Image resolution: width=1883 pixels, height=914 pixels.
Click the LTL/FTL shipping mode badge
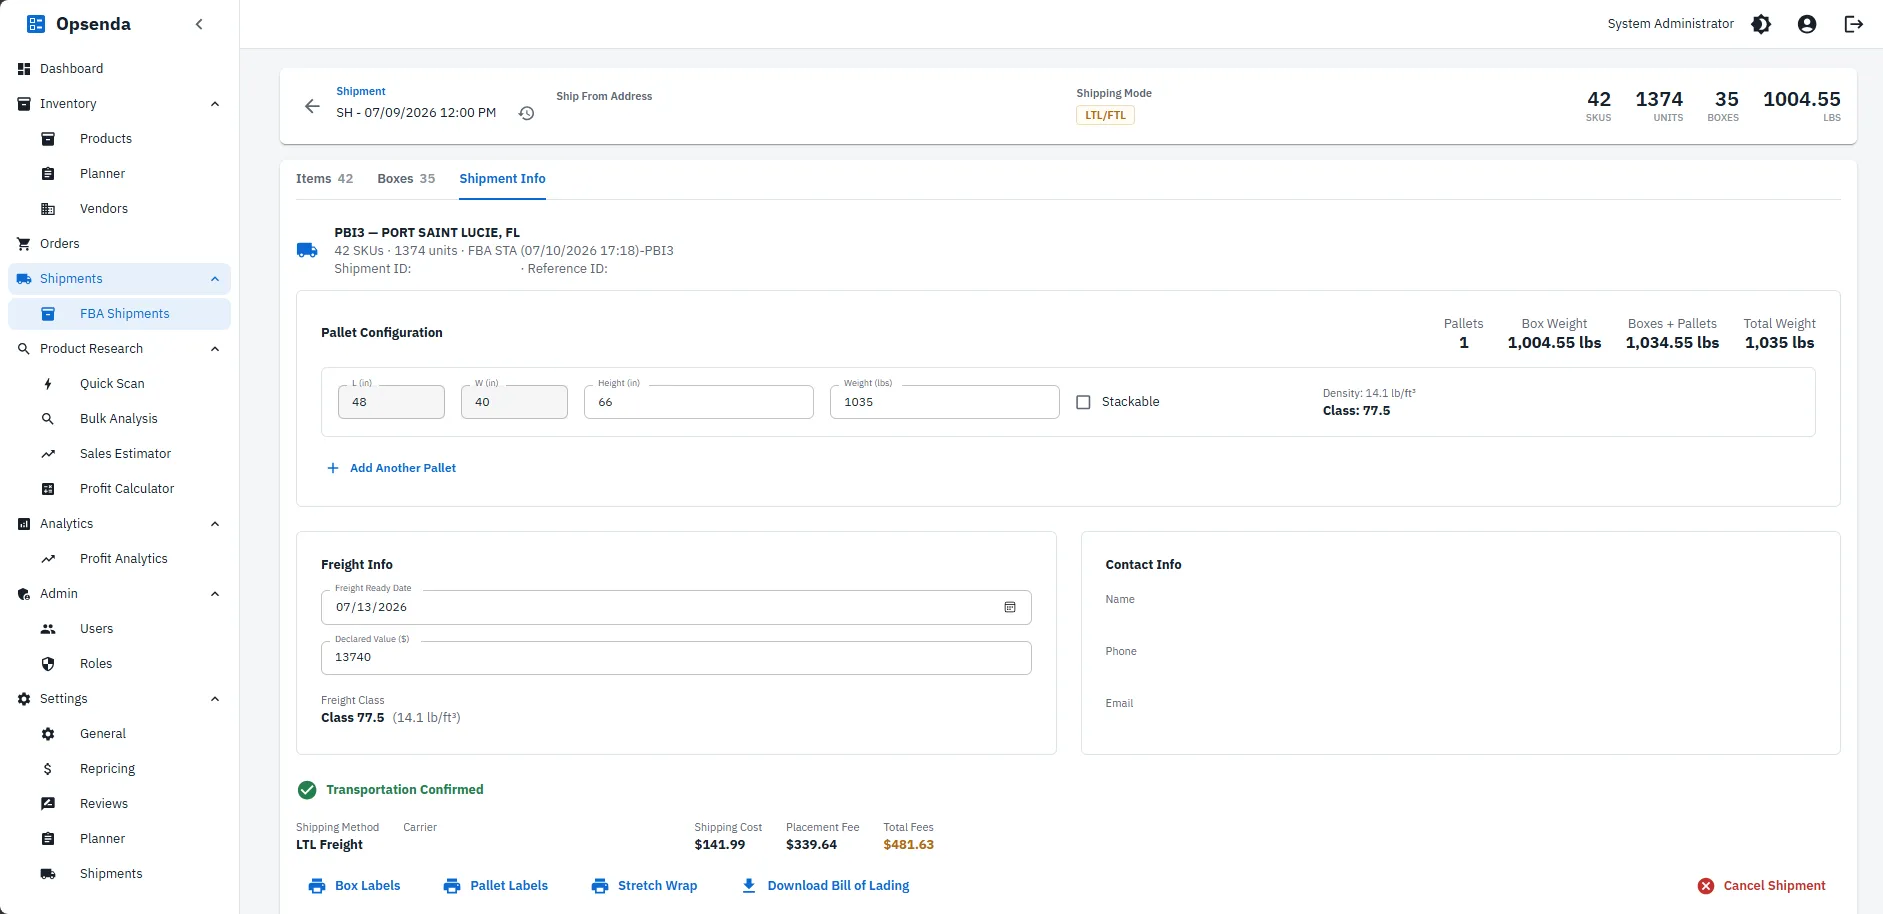[x=1105, y=115]
